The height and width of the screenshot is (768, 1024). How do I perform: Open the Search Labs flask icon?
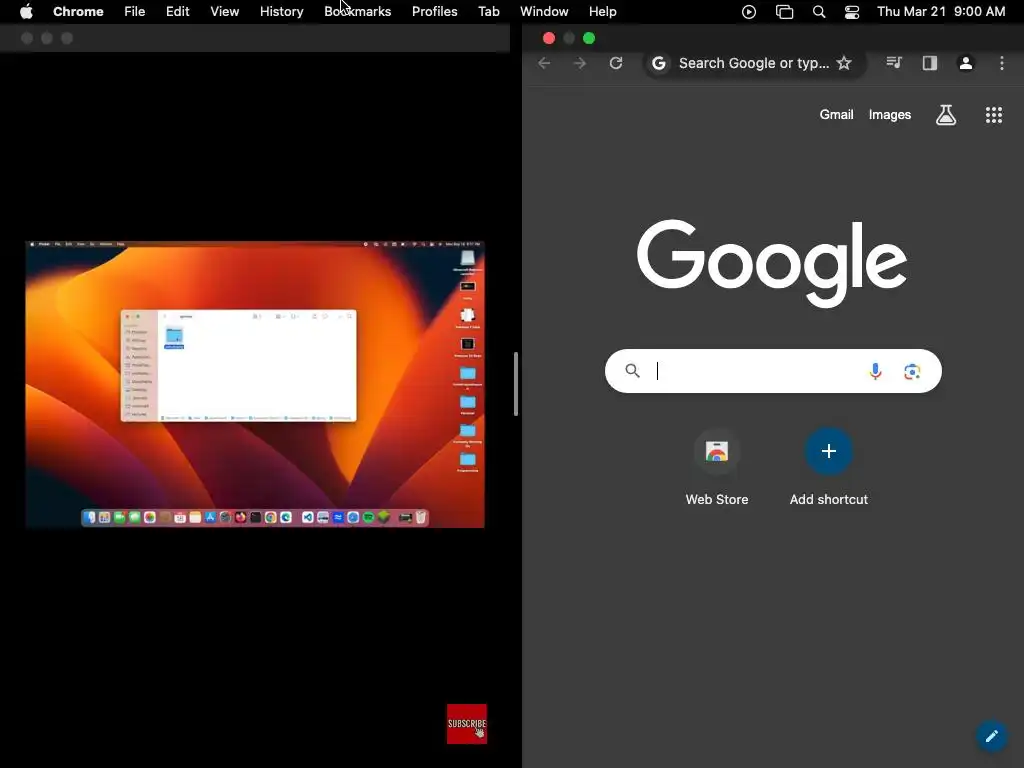tap(946, 115)
